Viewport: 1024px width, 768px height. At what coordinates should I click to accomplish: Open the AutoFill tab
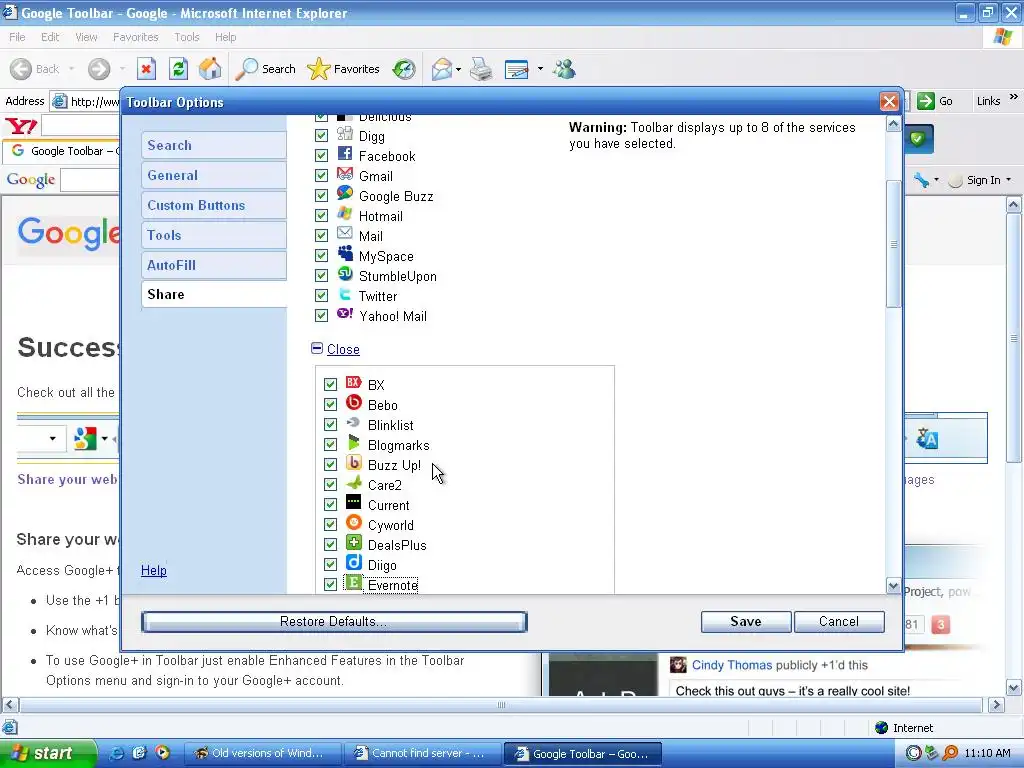pos(214,265)
